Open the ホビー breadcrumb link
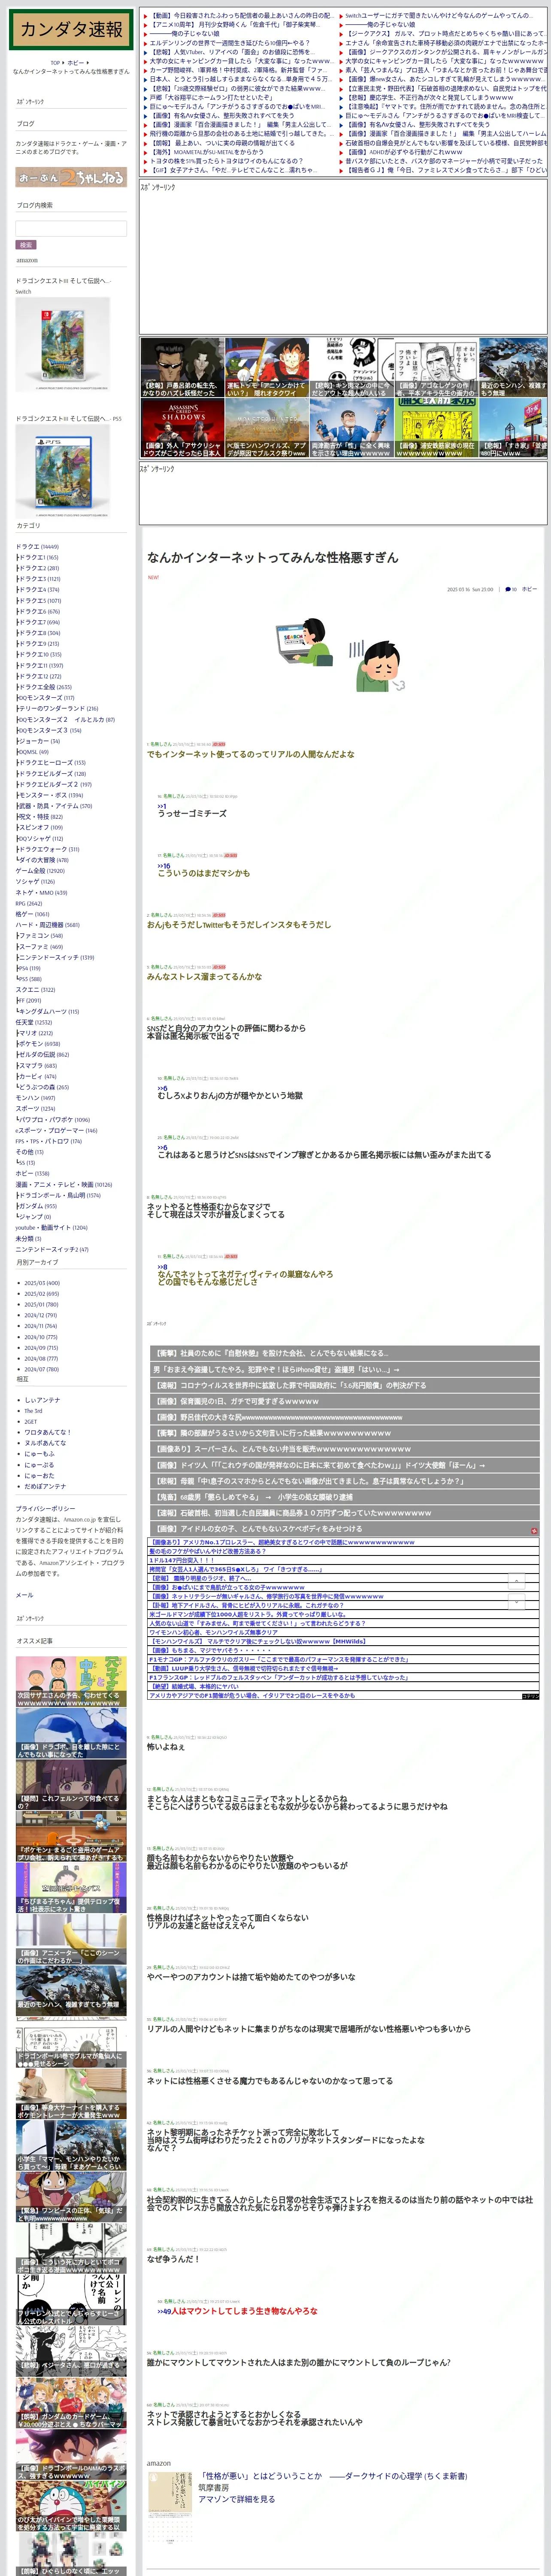Image resolution: width=551 pixels, height=2576 pixels. [x=75, y=63]
